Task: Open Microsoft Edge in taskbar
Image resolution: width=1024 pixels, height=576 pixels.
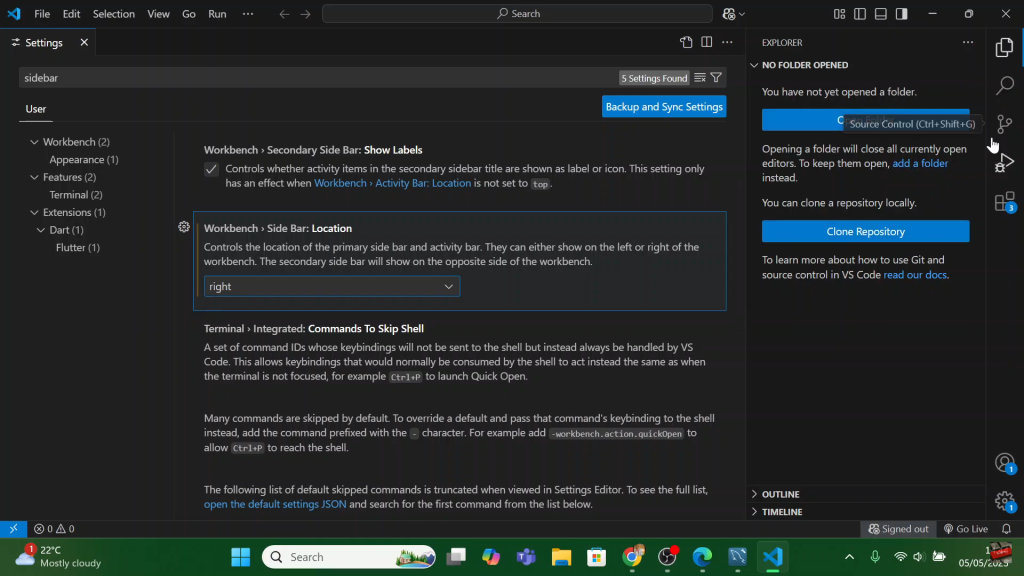Action: click(x=702, y=557)
